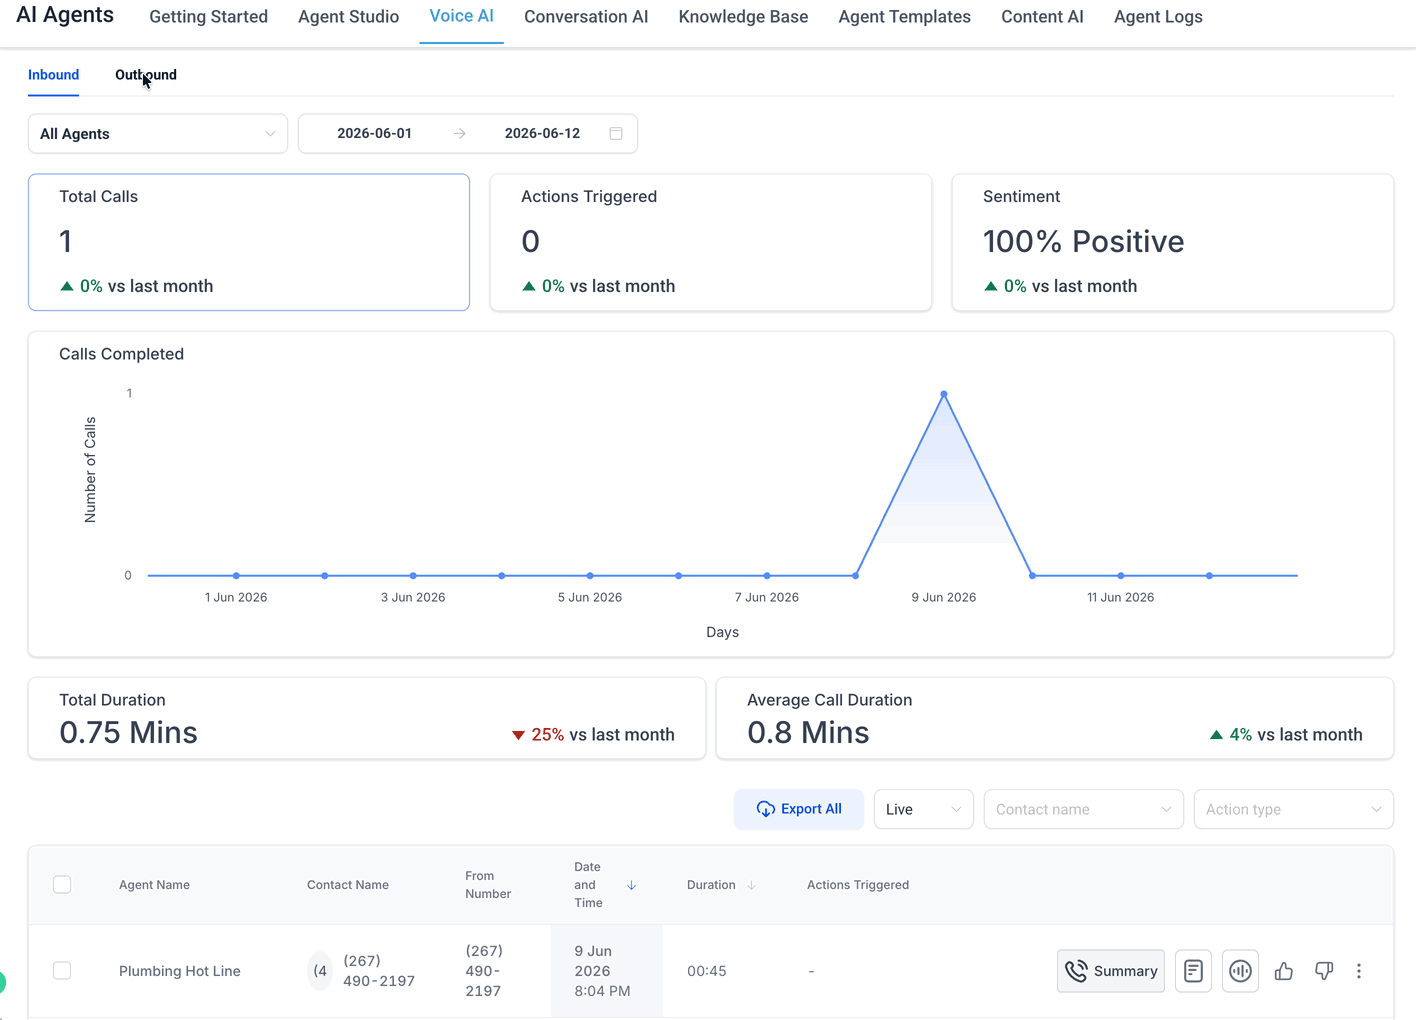Click the 9 Jun 2026 peak chart point
The height and width of the screenshot is (1020, 1416).
point(944,395)
